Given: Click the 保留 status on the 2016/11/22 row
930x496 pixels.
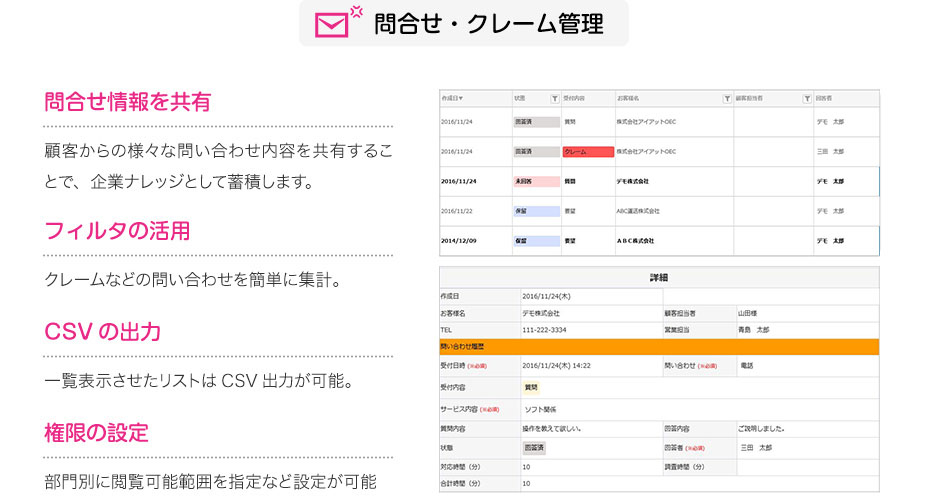Looking at the screenshot, I should (x=536, y=212).
